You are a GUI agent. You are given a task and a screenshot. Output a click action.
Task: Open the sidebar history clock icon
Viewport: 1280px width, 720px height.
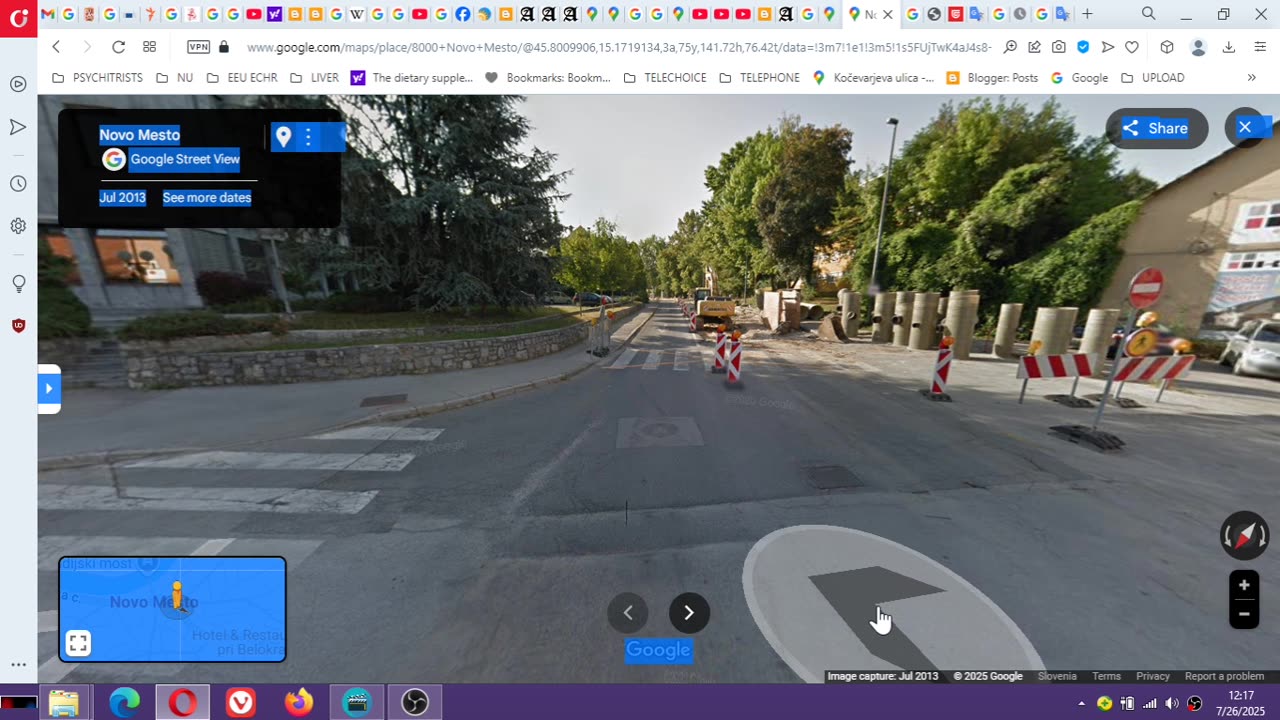coord(18,184)
